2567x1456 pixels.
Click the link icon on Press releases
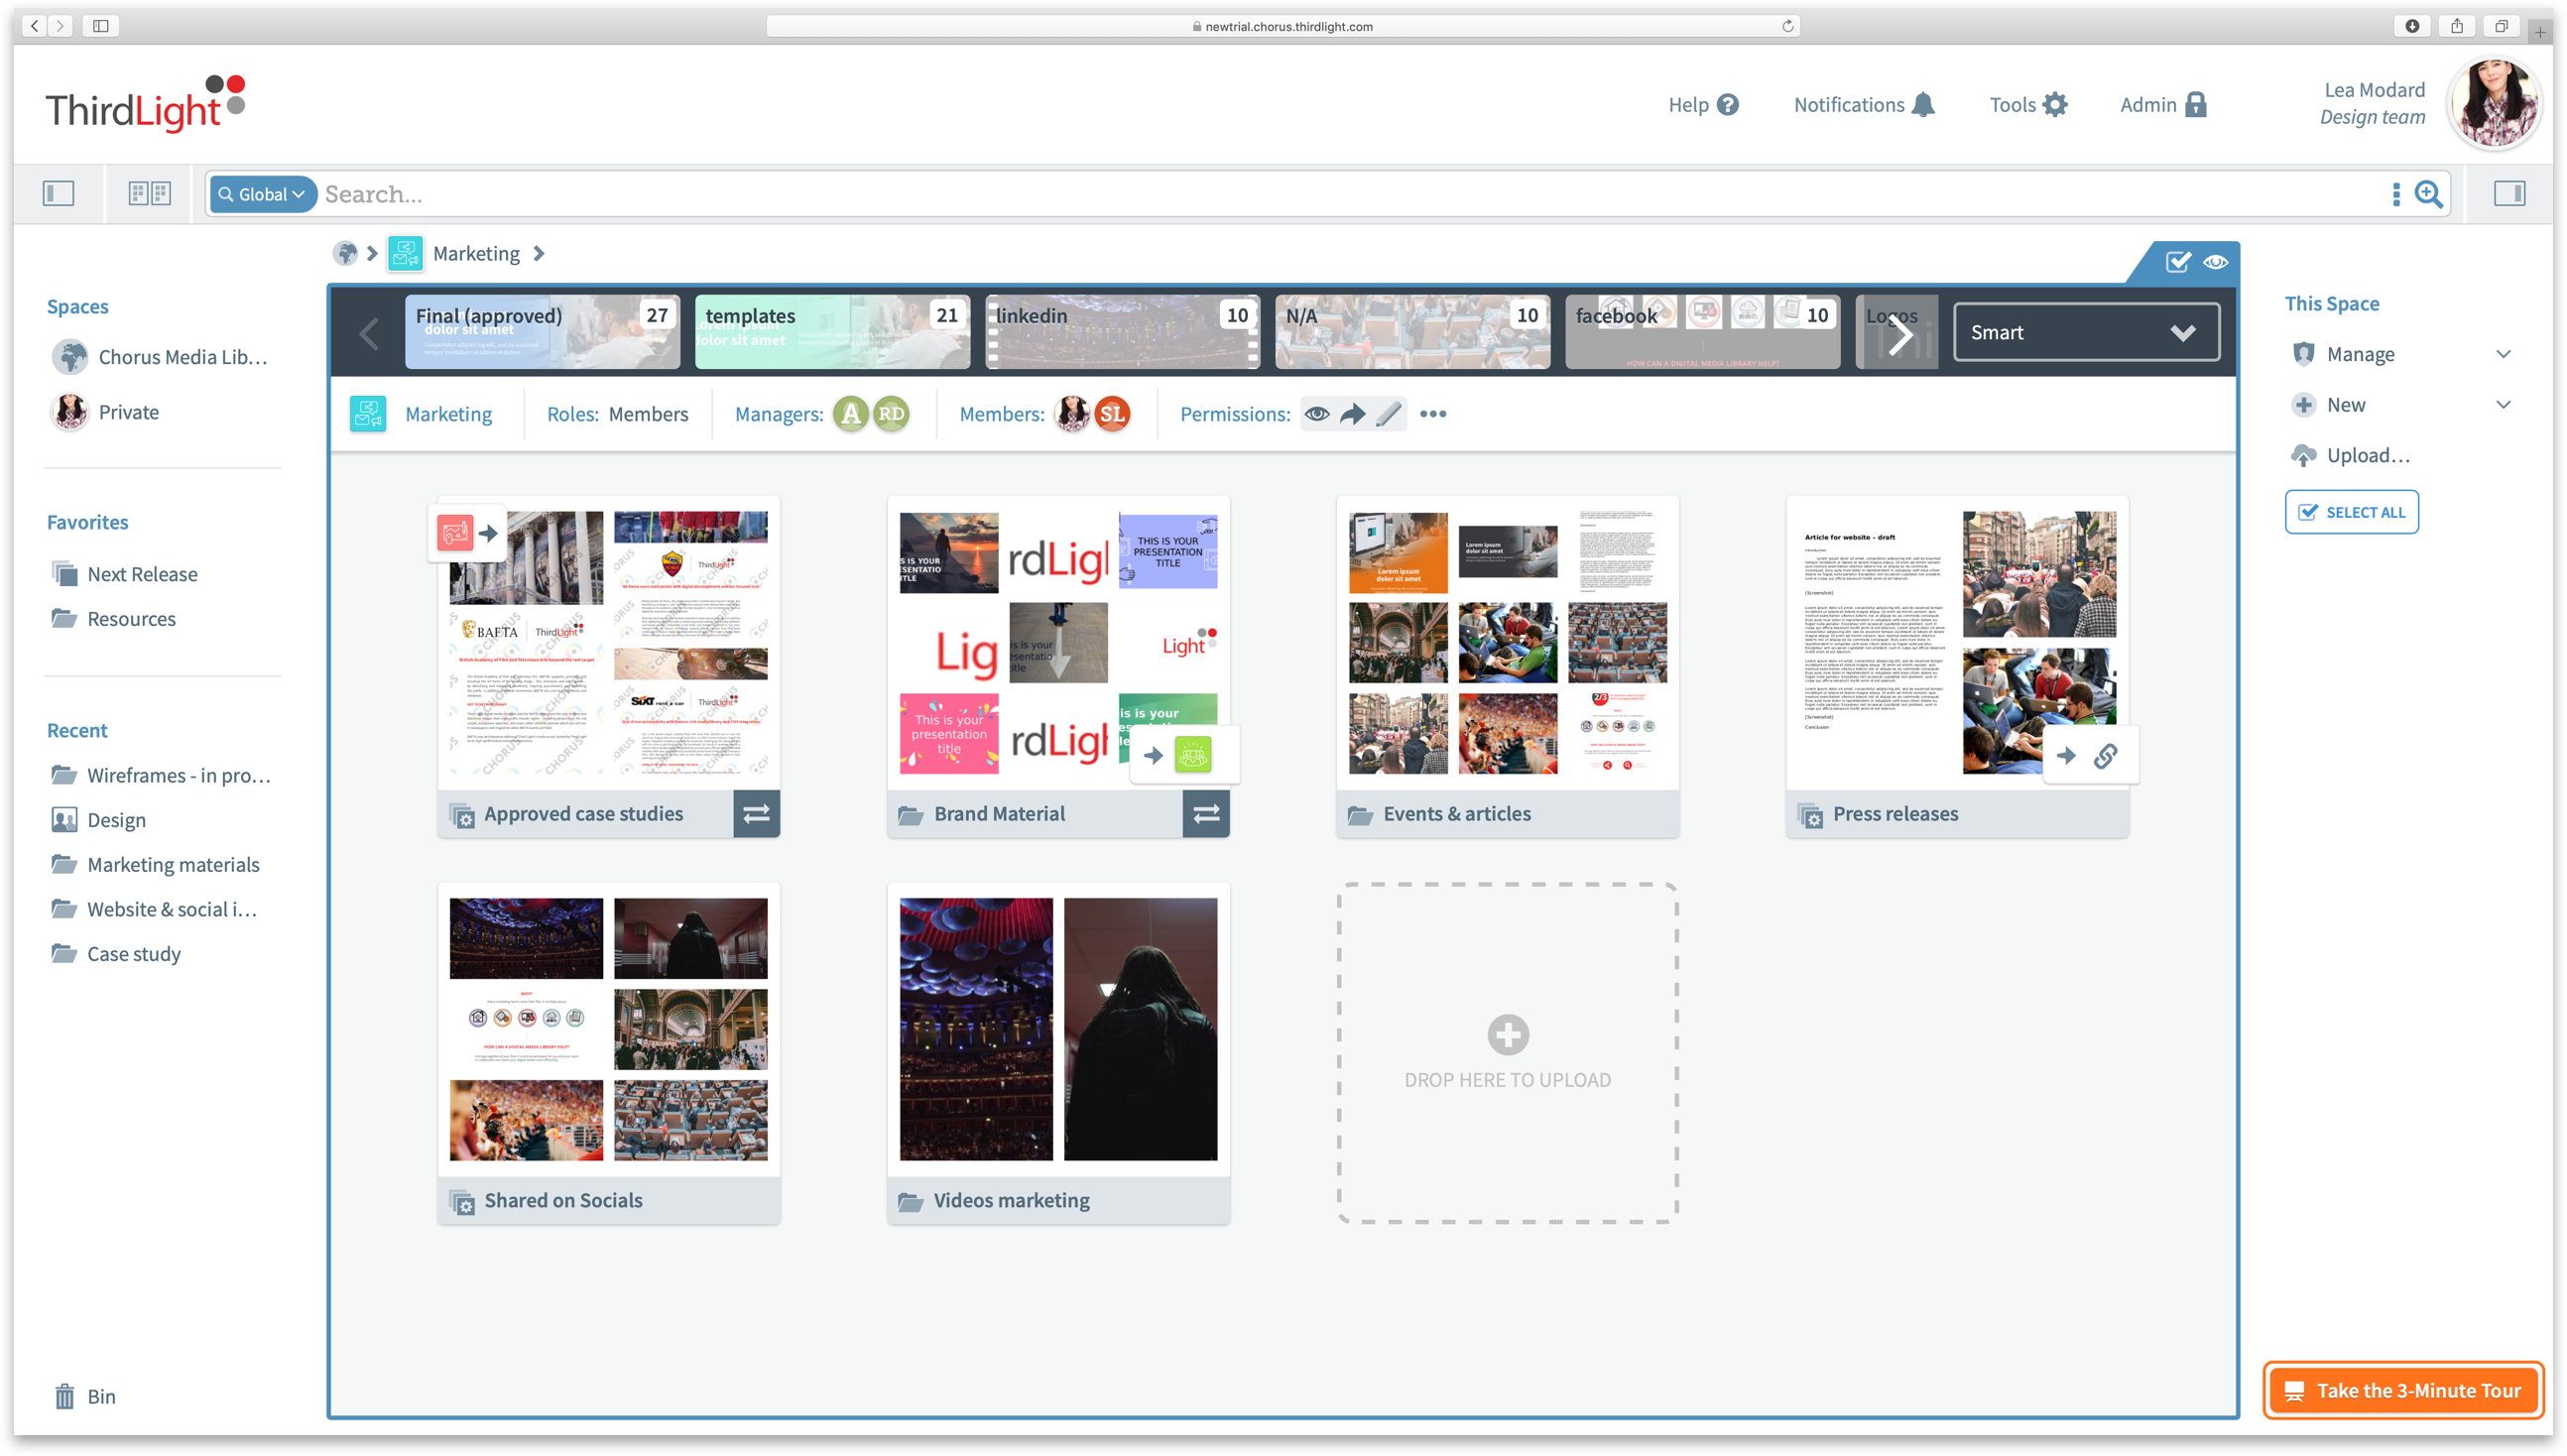pos(2105,756)
